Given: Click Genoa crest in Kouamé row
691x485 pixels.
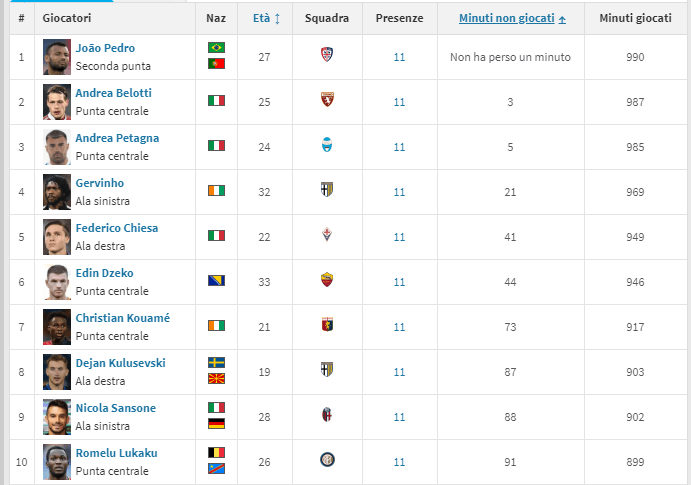Looking at the screenshot, I should (327, 325).
